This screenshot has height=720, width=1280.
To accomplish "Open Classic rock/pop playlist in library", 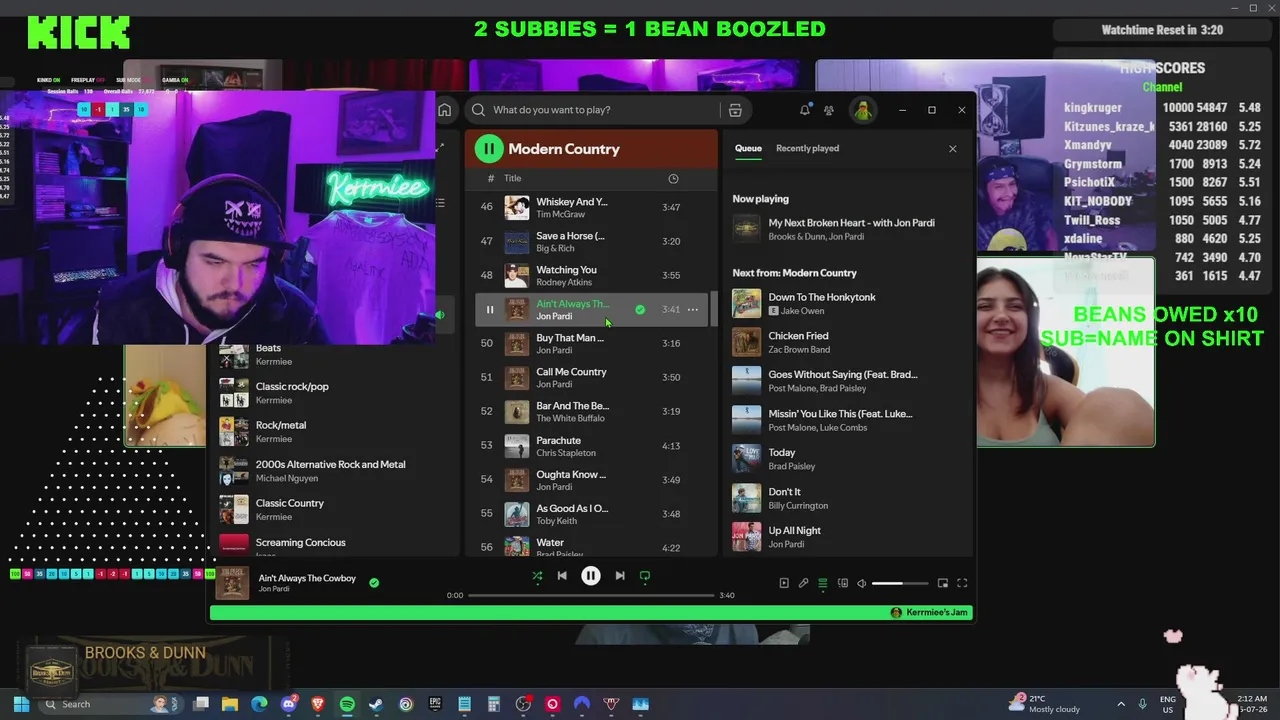I will 335,393.
